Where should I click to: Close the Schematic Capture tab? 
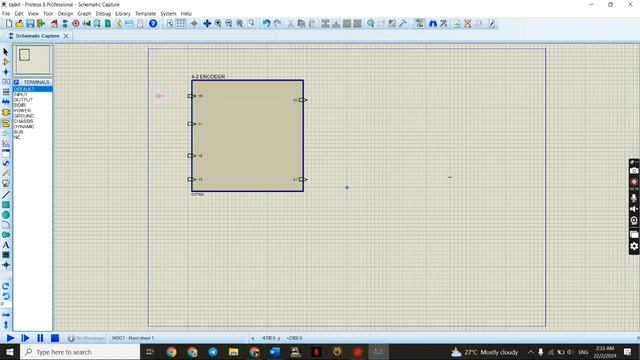pyautogui.click(x=66, y=36)
